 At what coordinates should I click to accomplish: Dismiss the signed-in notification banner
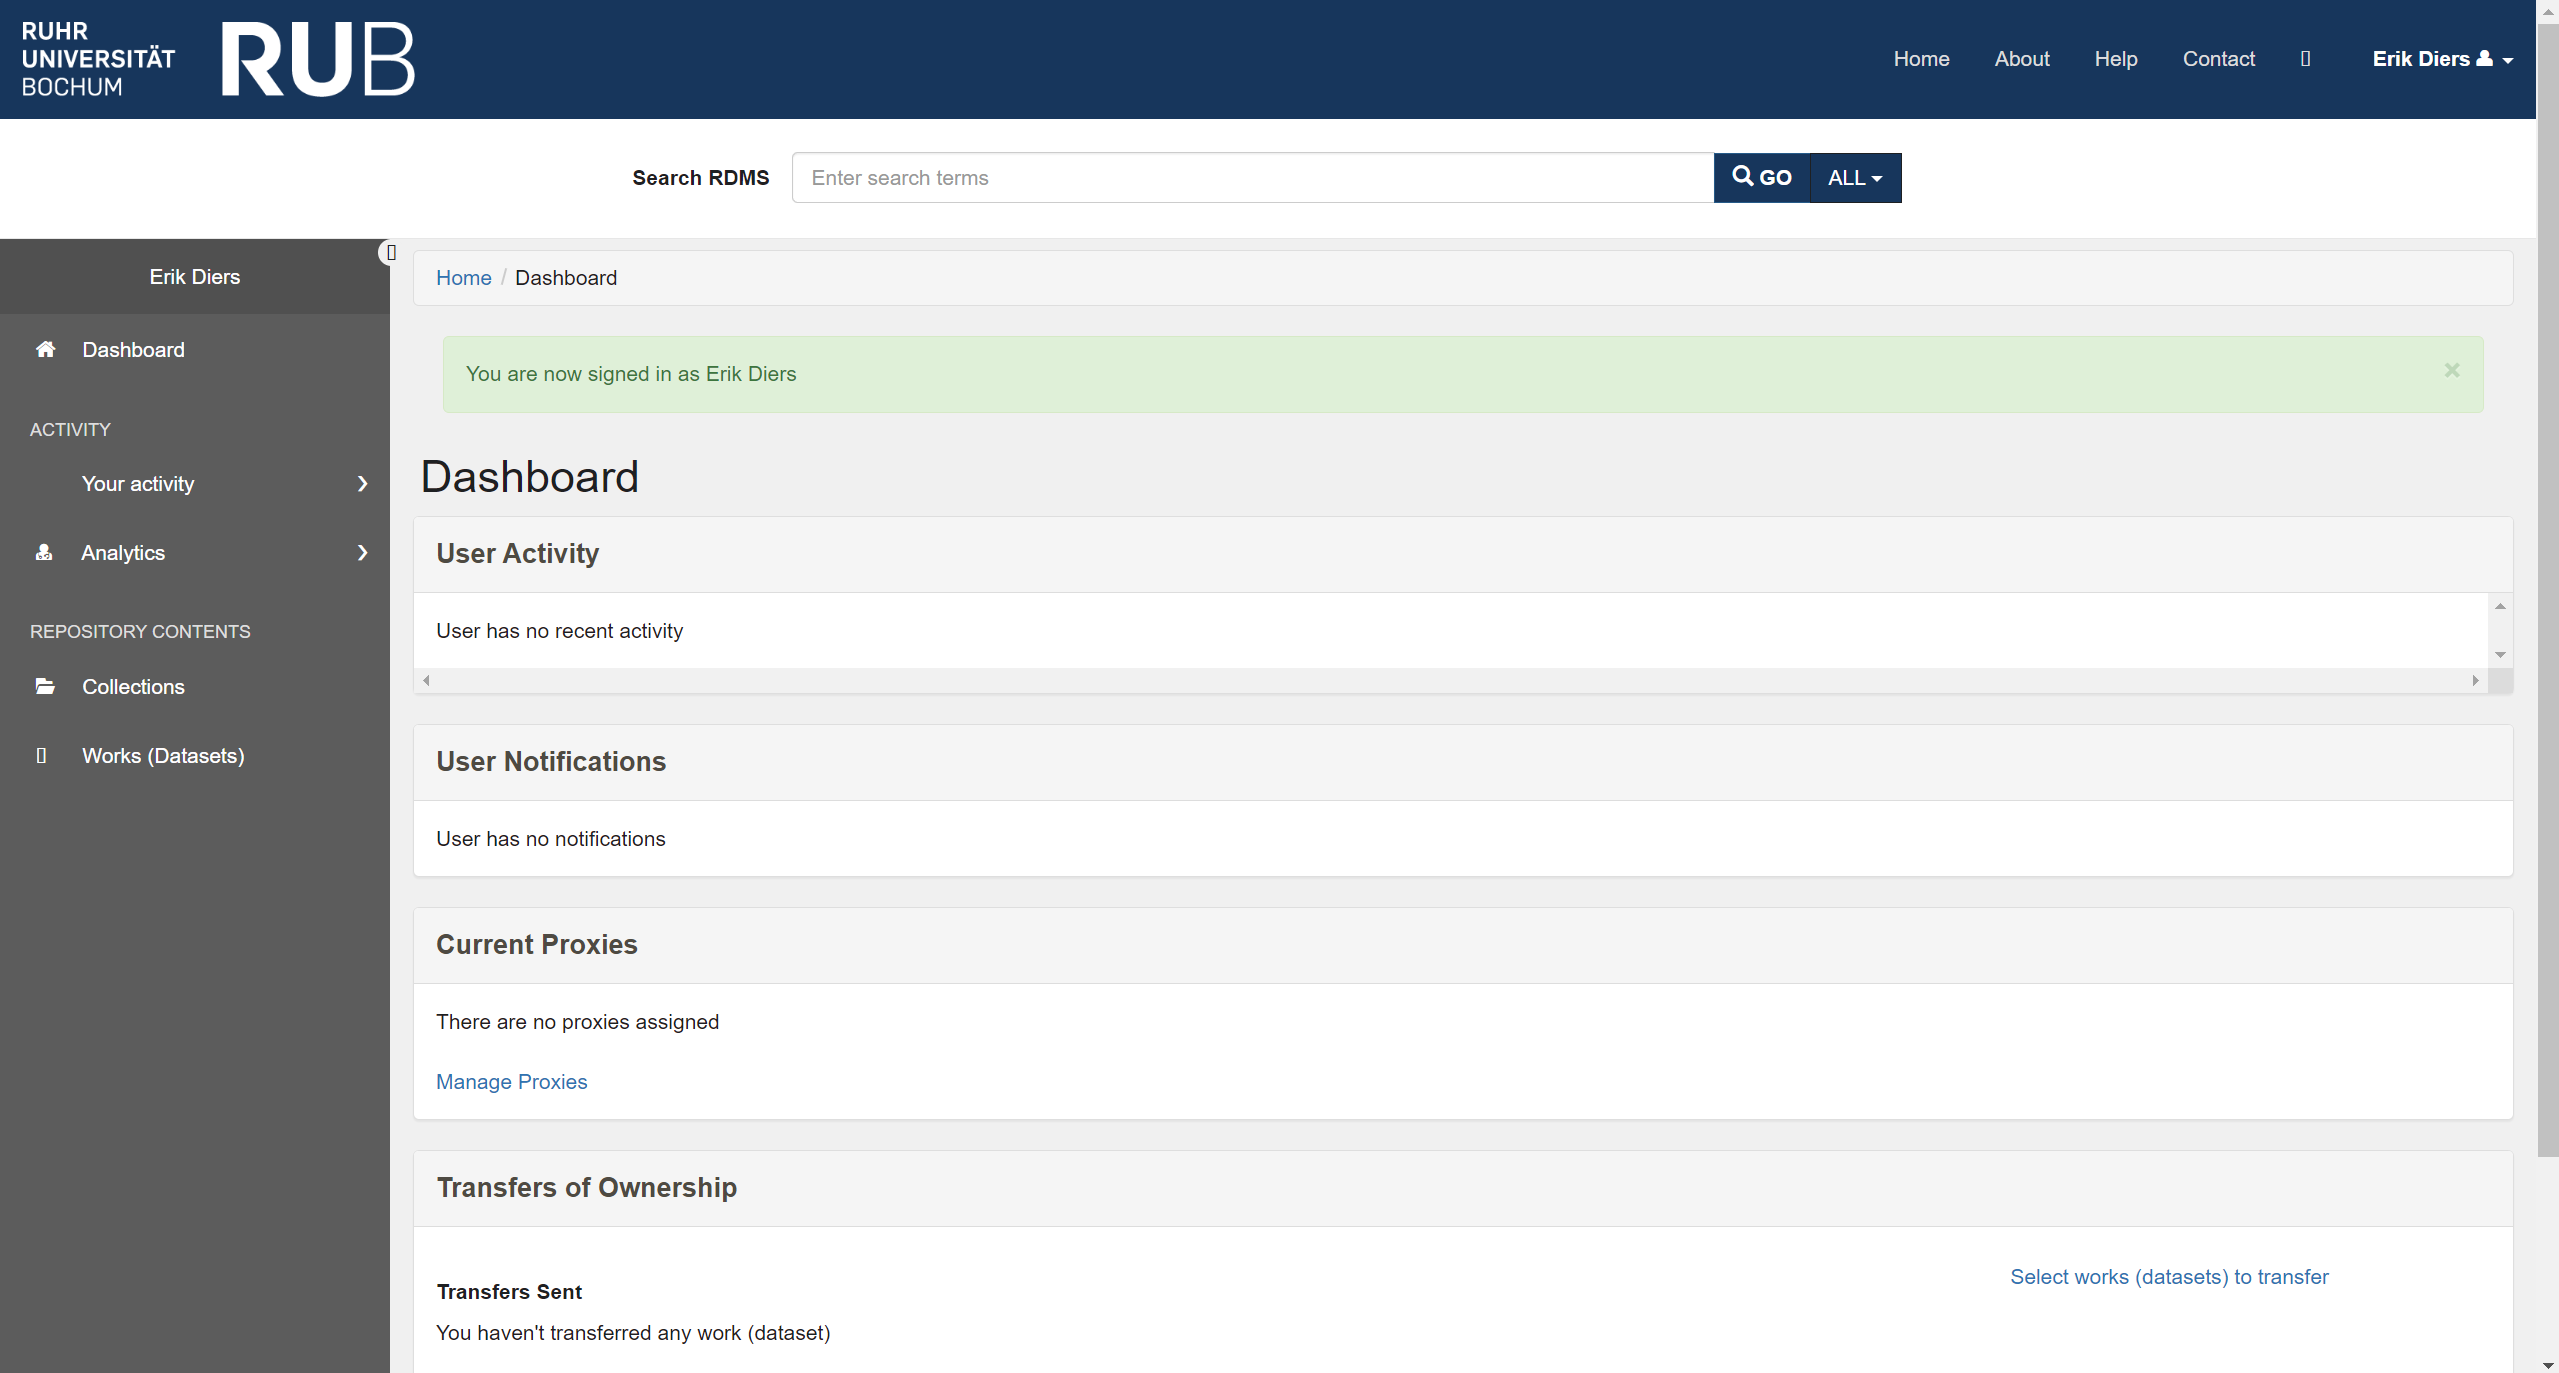2452,371
